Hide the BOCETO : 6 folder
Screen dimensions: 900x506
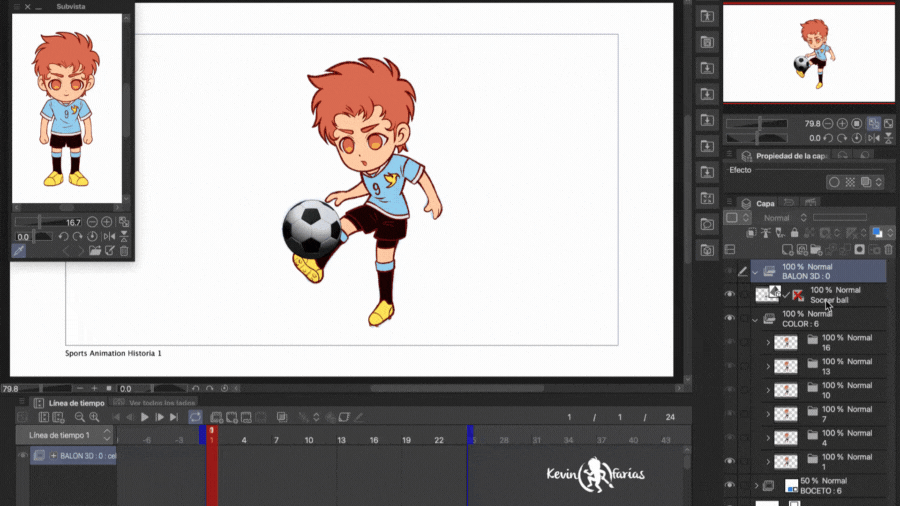[x=730, y=485]
